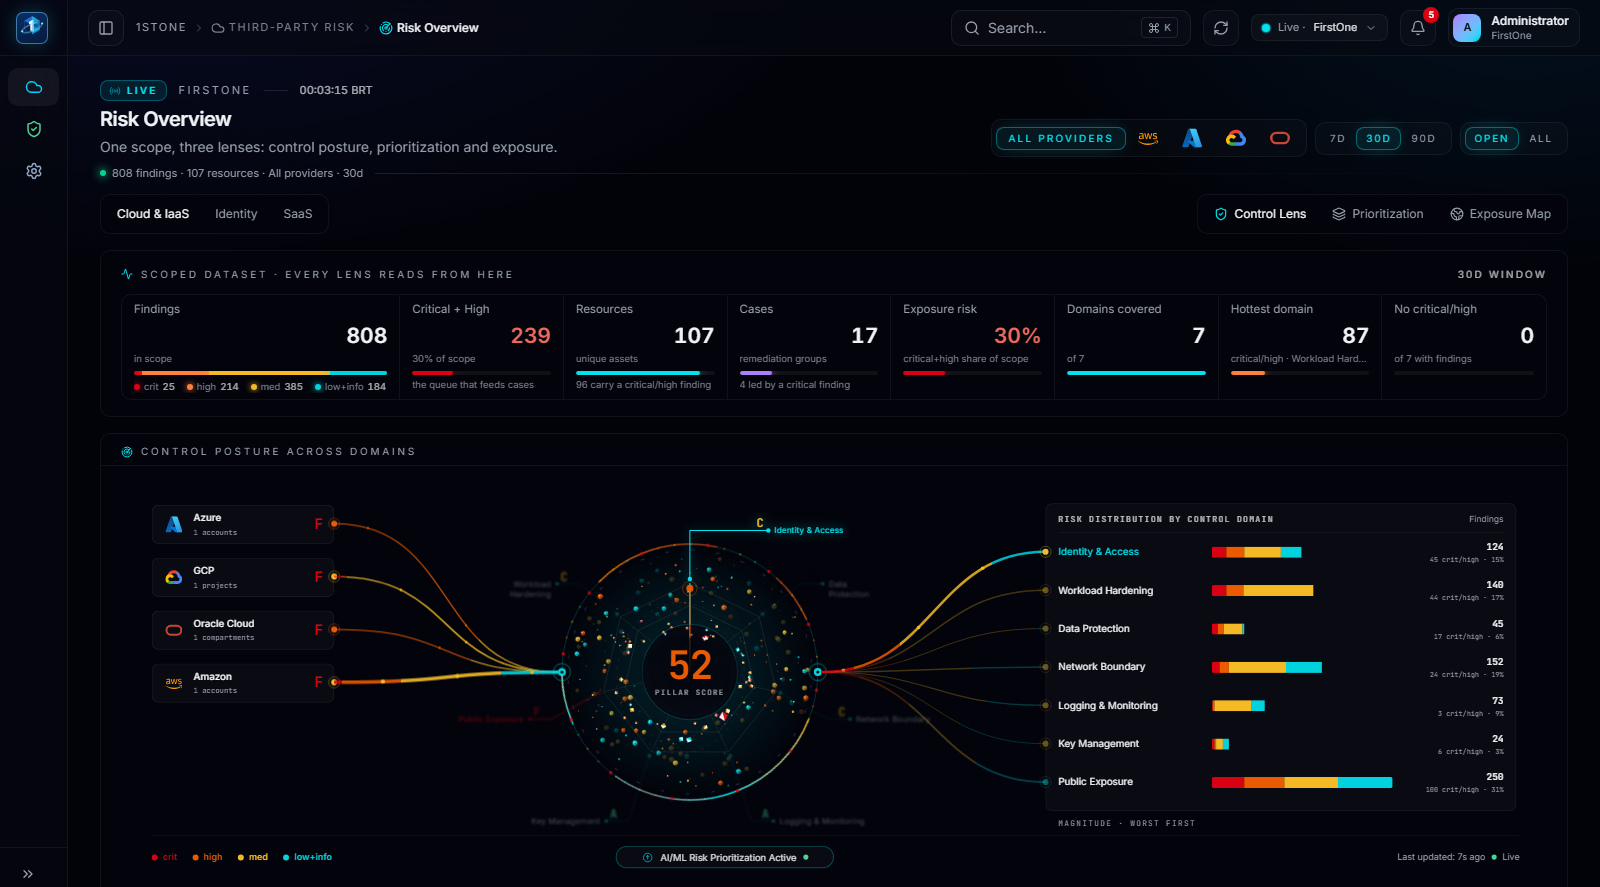
Task: Click the Exposure risk 30% card
Action: coord(972,347)
